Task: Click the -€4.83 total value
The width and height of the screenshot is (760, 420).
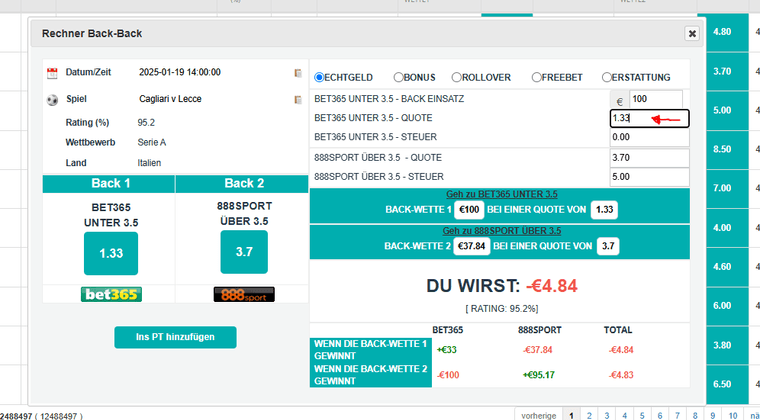Action: pos(621,375)
